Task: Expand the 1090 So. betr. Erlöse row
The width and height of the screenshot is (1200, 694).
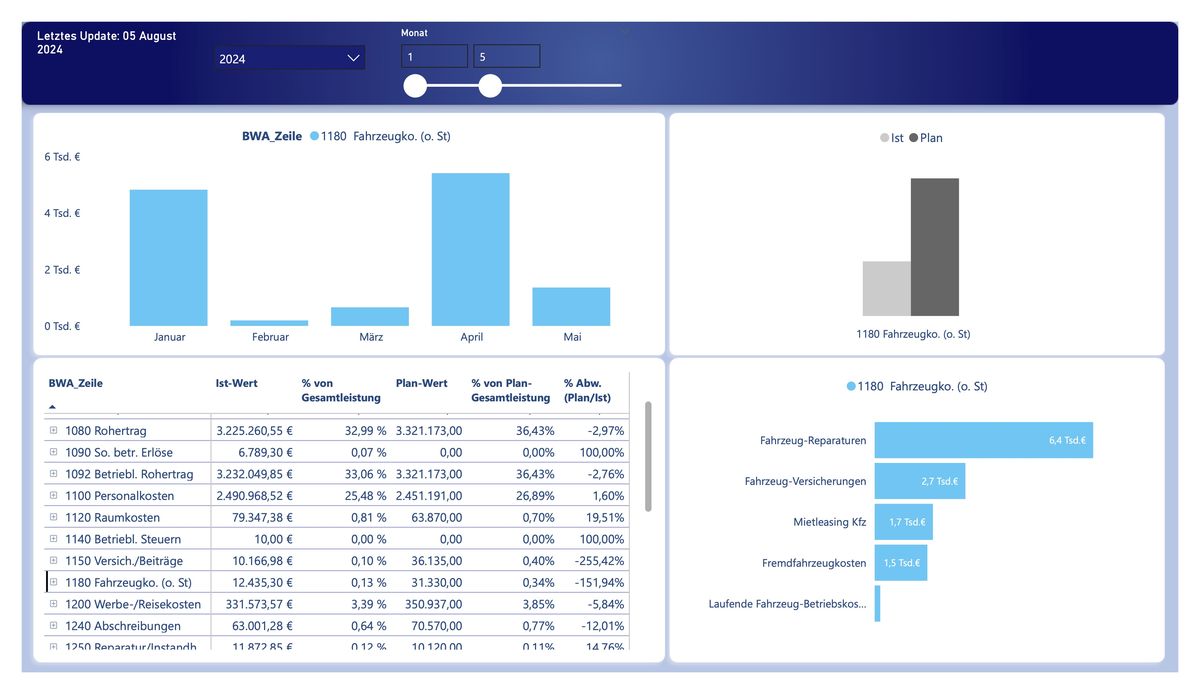Action: [54, 453]
